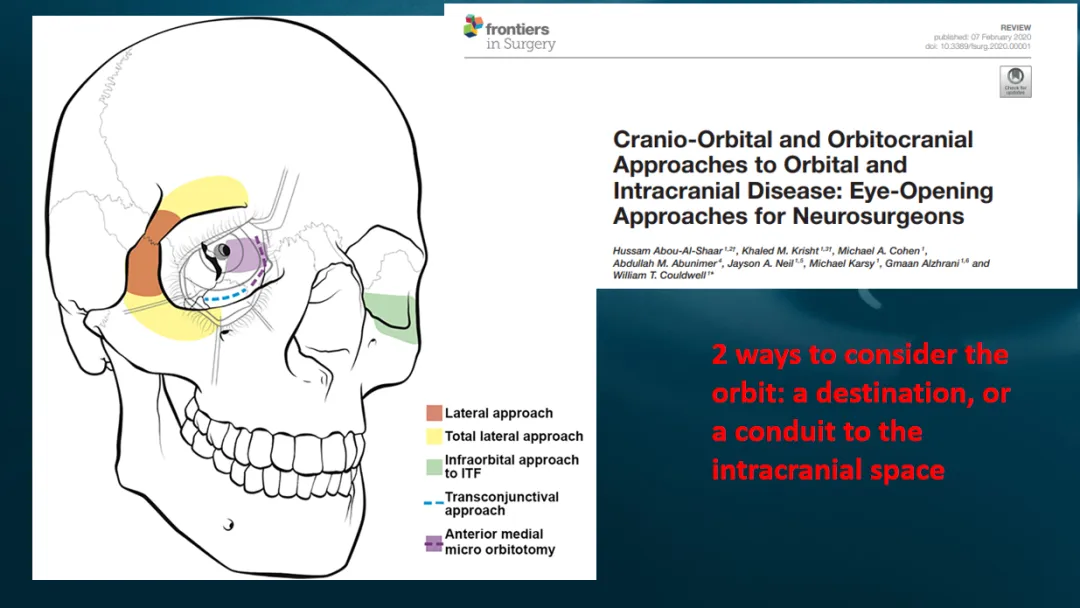This screenshot has width=1080, height=608.
Task: Click the red orbit destination text
Action: 860,412
